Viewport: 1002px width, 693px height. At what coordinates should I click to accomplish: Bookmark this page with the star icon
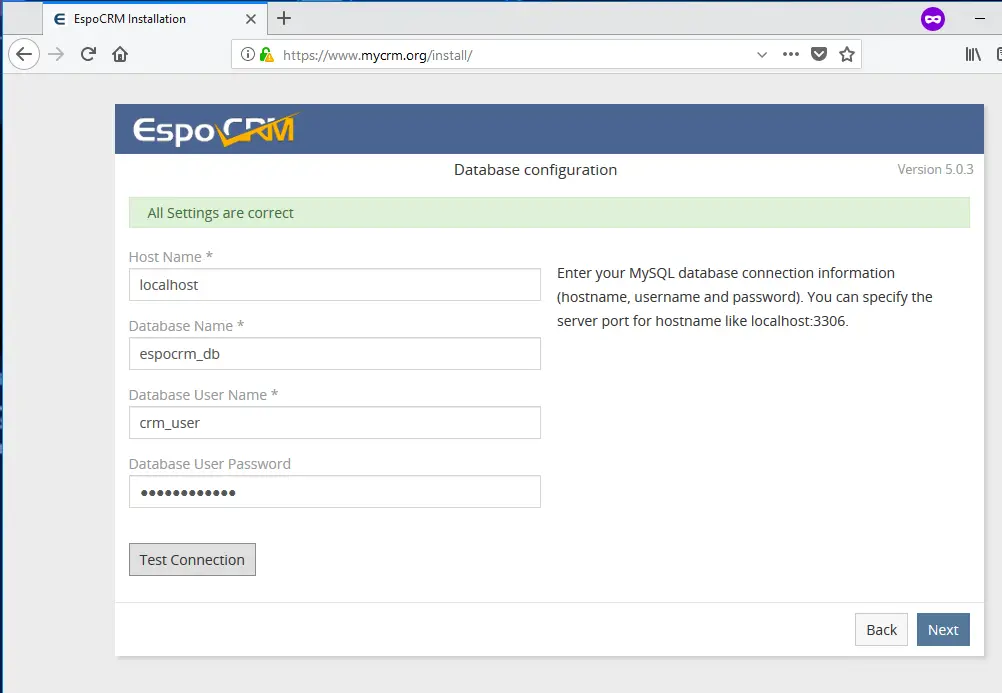(847, 55)
